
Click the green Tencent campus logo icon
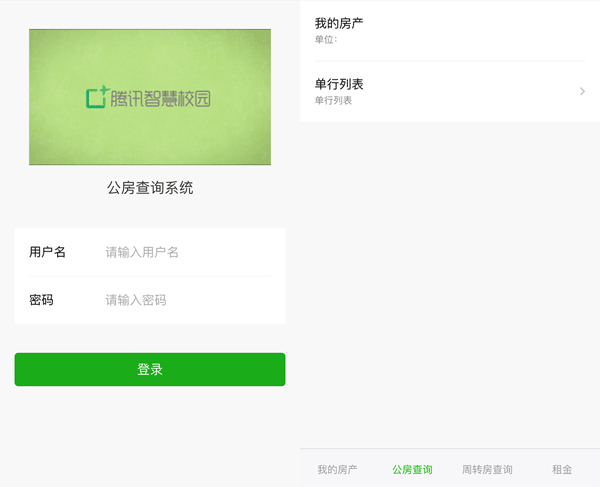[97, 96]
